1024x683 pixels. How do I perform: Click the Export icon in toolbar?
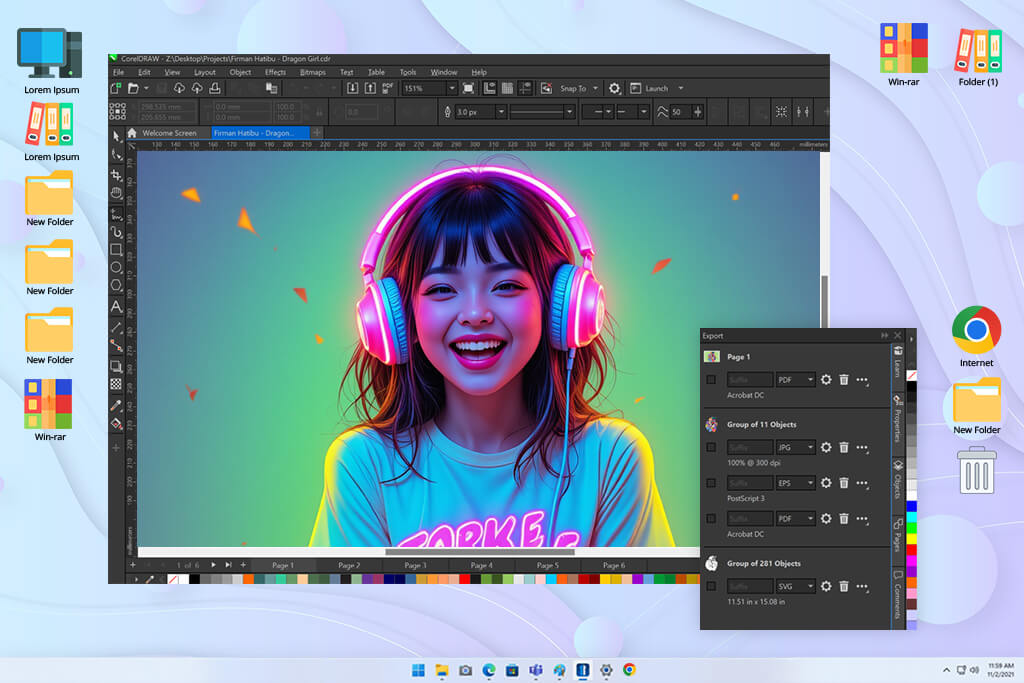[370, 88]
